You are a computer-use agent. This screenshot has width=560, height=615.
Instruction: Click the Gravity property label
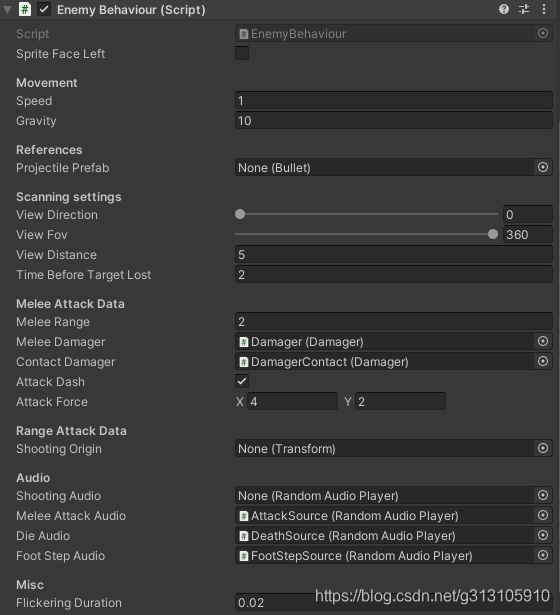pos(36,121)
